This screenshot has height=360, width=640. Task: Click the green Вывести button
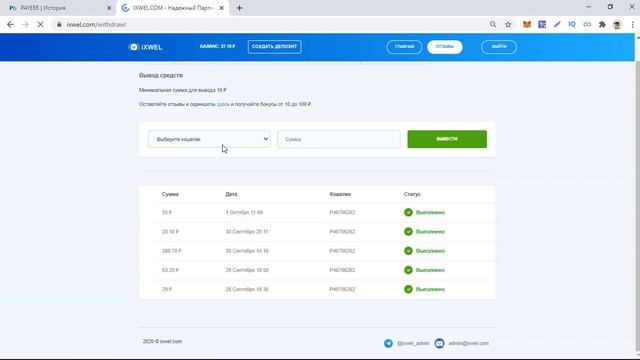[447, 139]
